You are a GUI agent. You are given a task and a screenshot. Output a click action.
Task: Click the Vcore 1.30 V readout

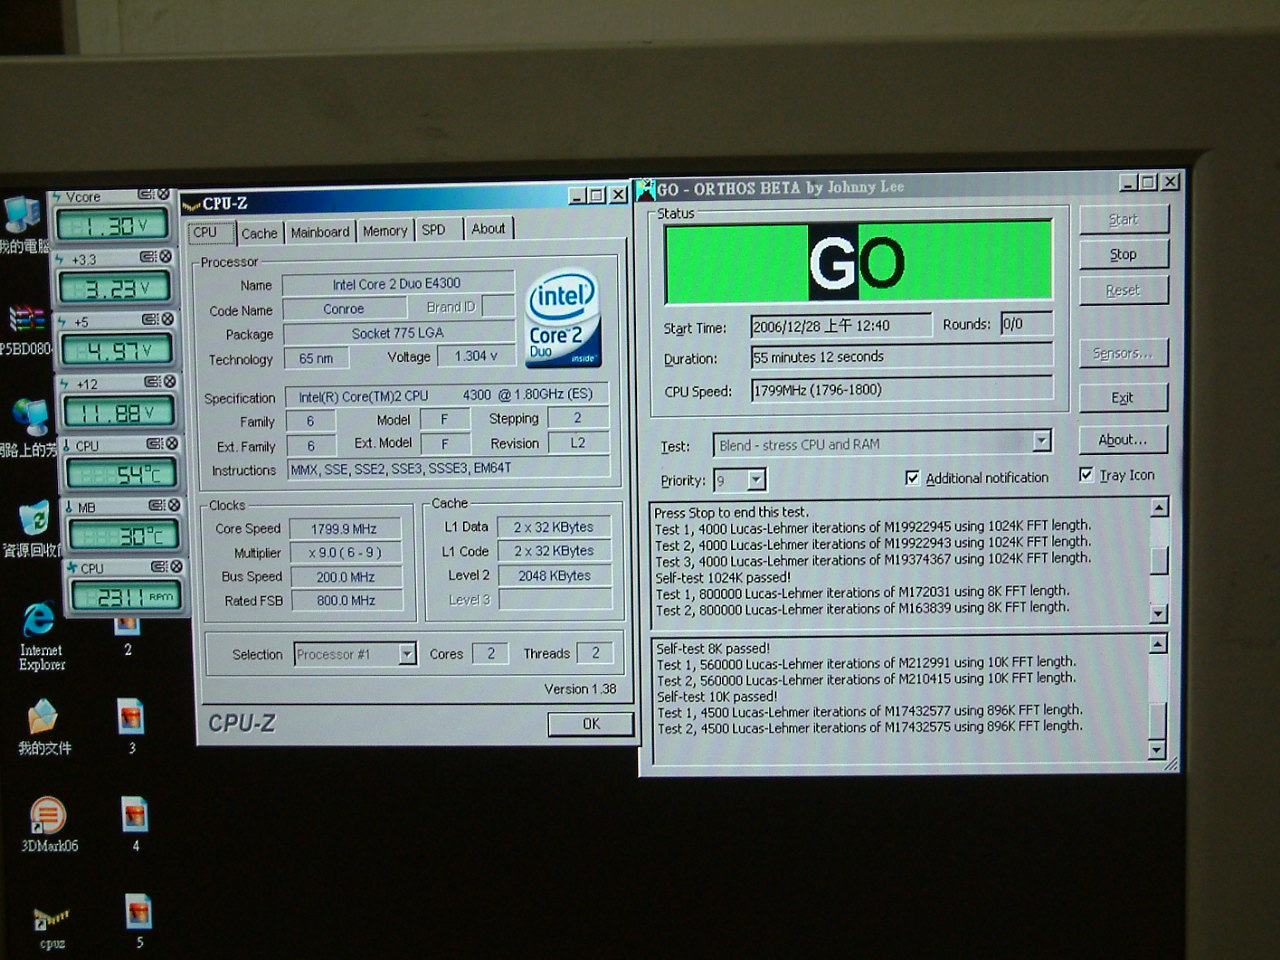(x=112, y=226)
